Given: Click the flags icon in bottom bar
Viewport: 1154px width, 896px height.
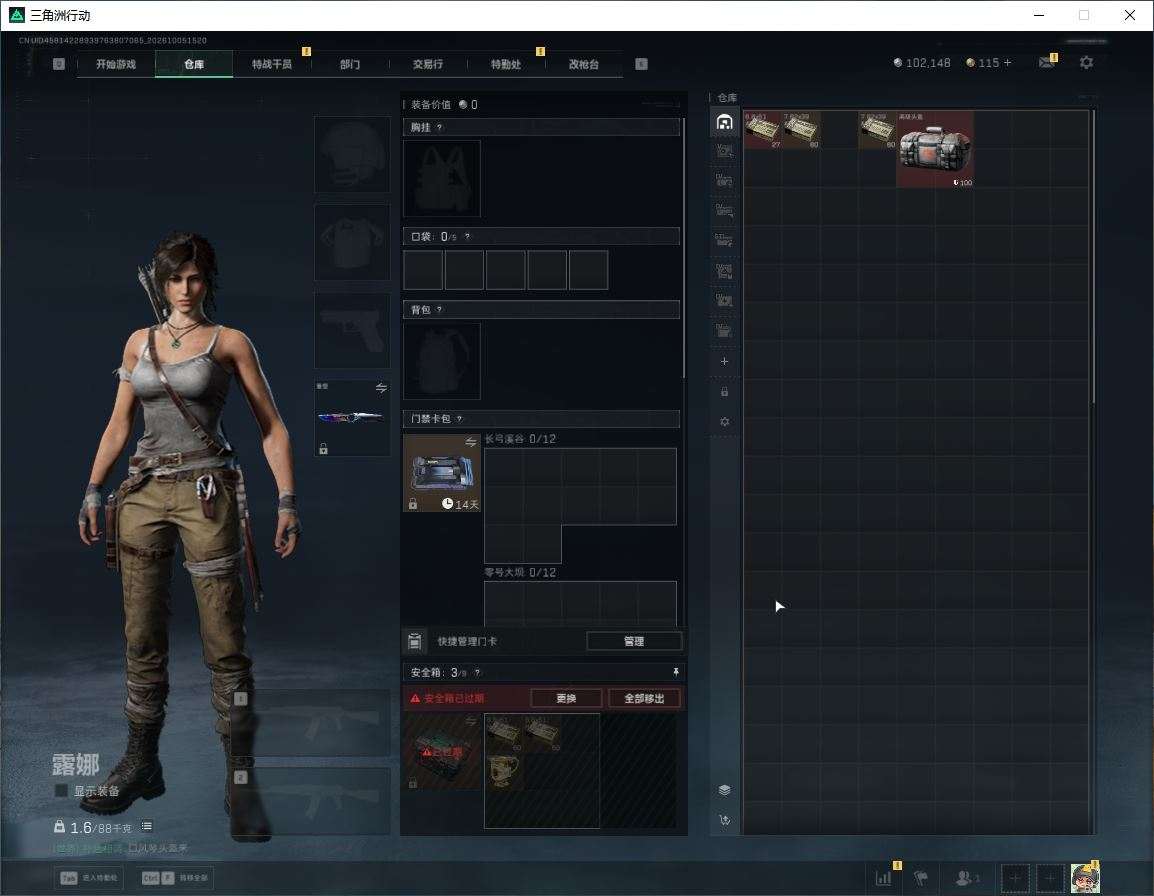Looking at the screenshot, I should (x=921, y=878).
